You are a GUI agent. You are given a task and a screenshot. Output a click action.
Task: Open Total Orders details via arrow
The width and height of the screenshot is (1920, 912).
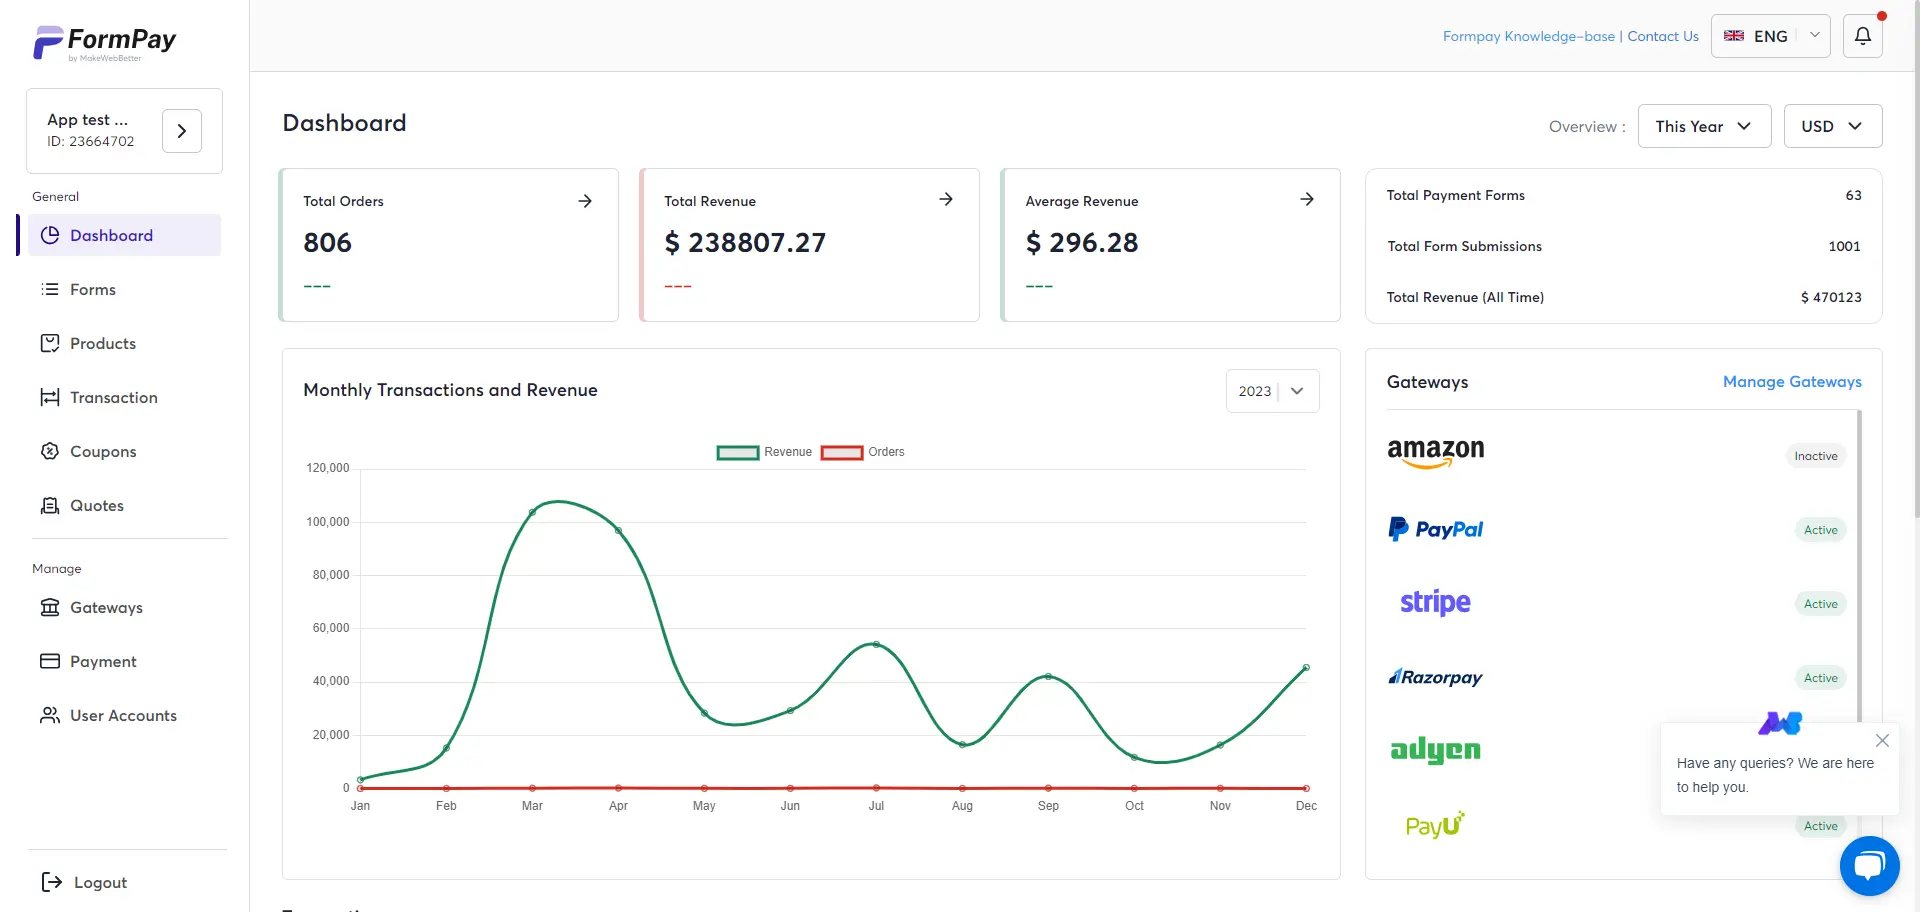pos(585,200)
